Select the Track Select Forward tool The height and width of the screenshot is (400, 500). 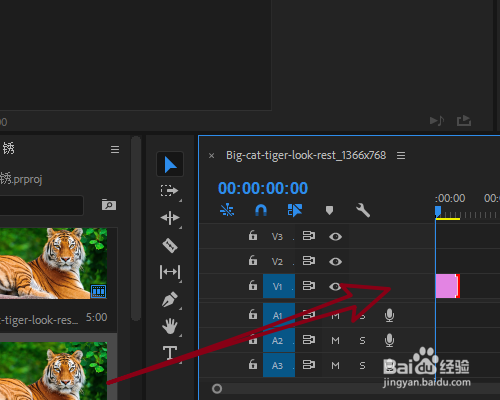pyautogui.click(x=170, y=191)
